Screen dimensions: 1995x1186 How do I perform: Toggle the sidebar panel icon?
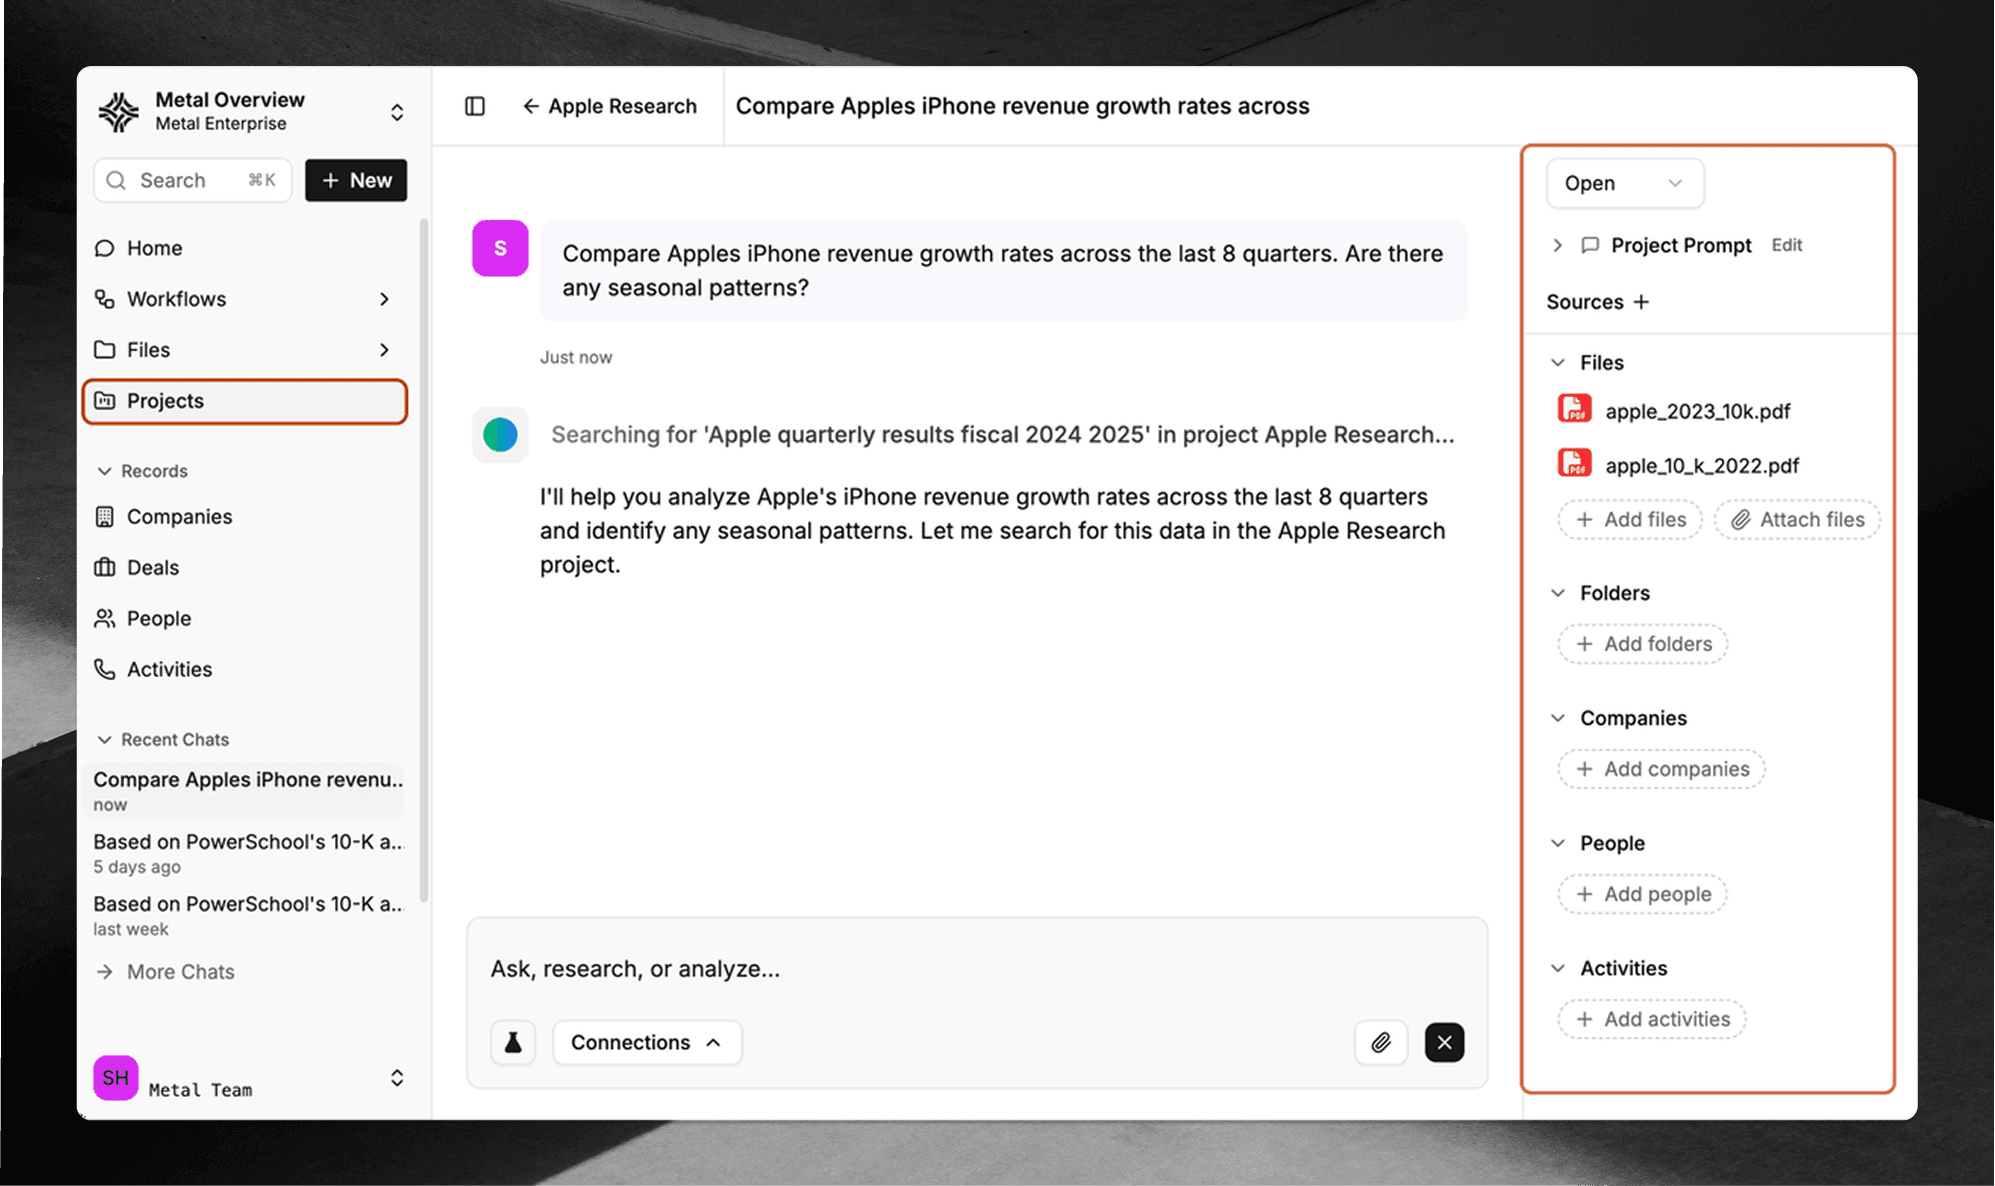click(x=475, y=106)
